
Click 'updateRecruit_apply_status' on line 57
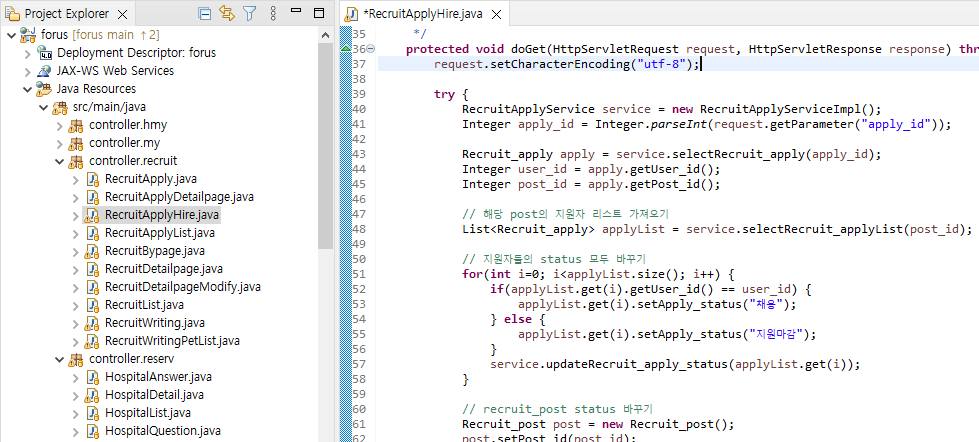pos(637,364)
